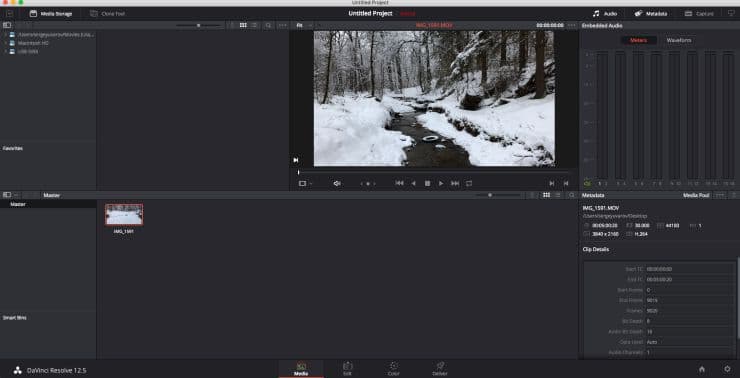Click the media pool search icon
The image size is (740, 378).
pyautogui.click(x=572, y=195)
